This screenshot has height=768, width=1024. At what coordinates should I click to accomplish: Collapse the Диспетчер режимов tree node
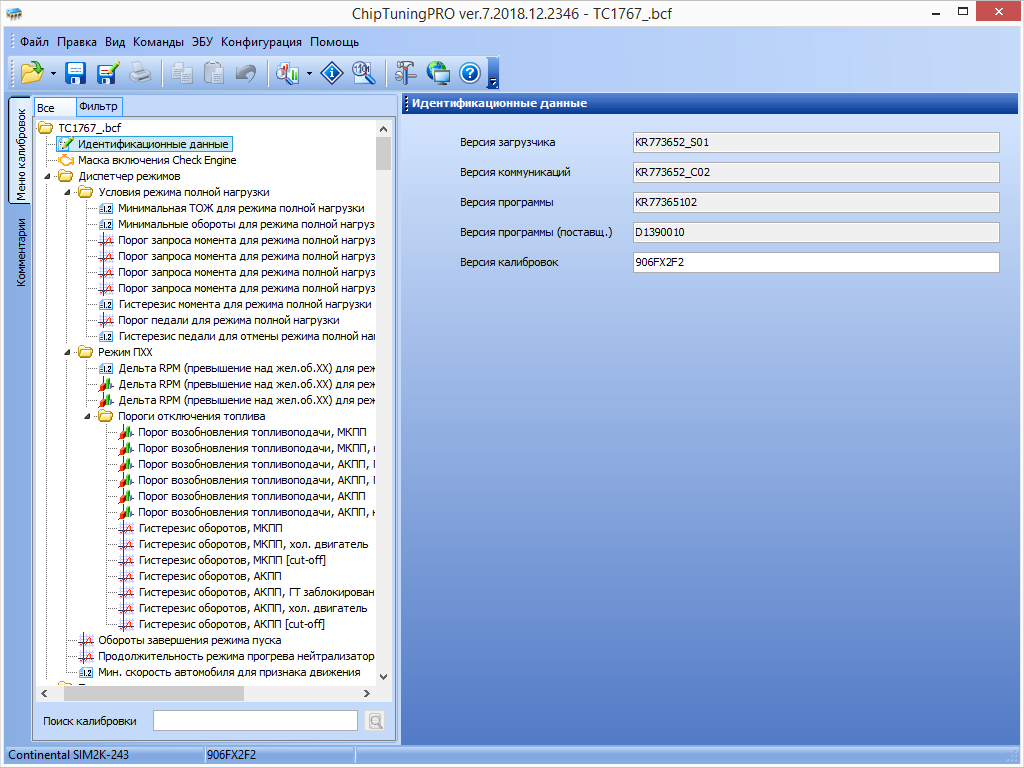(48, 176)
